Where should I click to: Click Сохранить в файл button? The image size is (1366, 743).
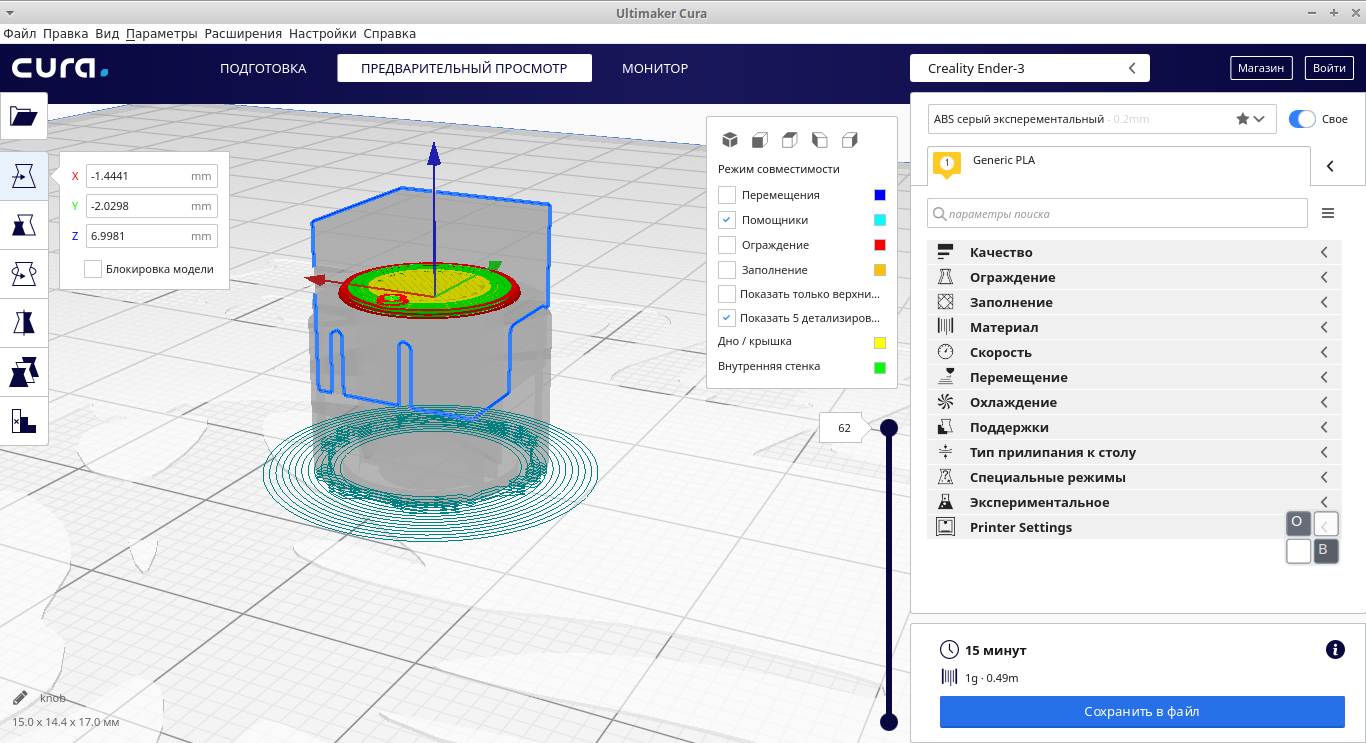tap(1142, 712)
